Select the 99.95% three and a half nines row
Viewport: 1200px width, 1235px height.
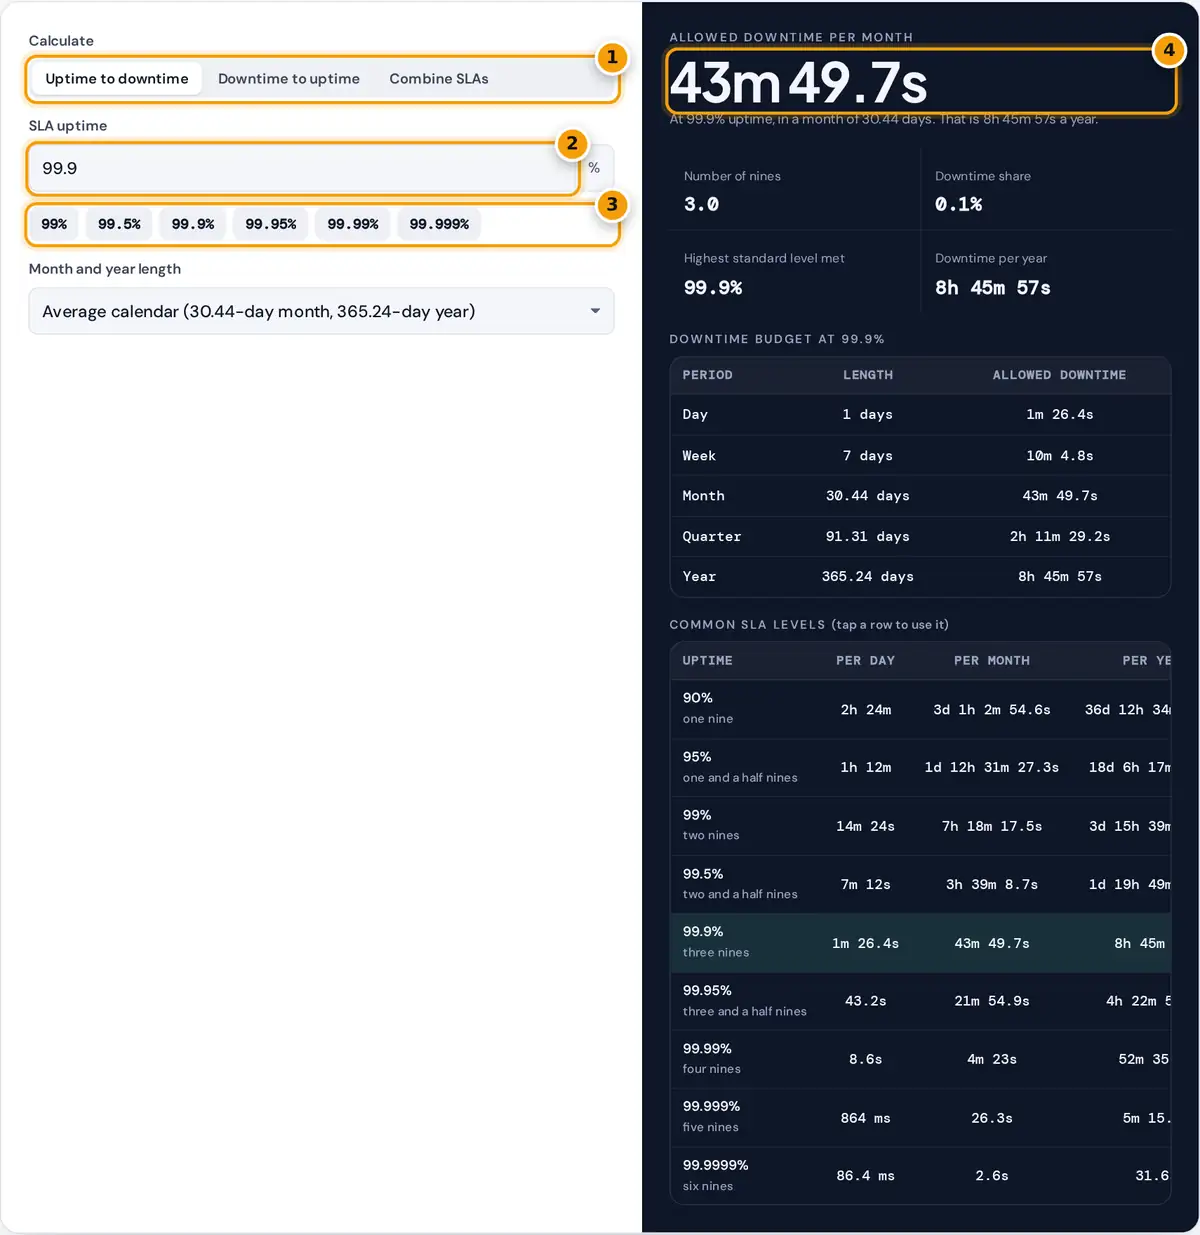[920, 1001]
